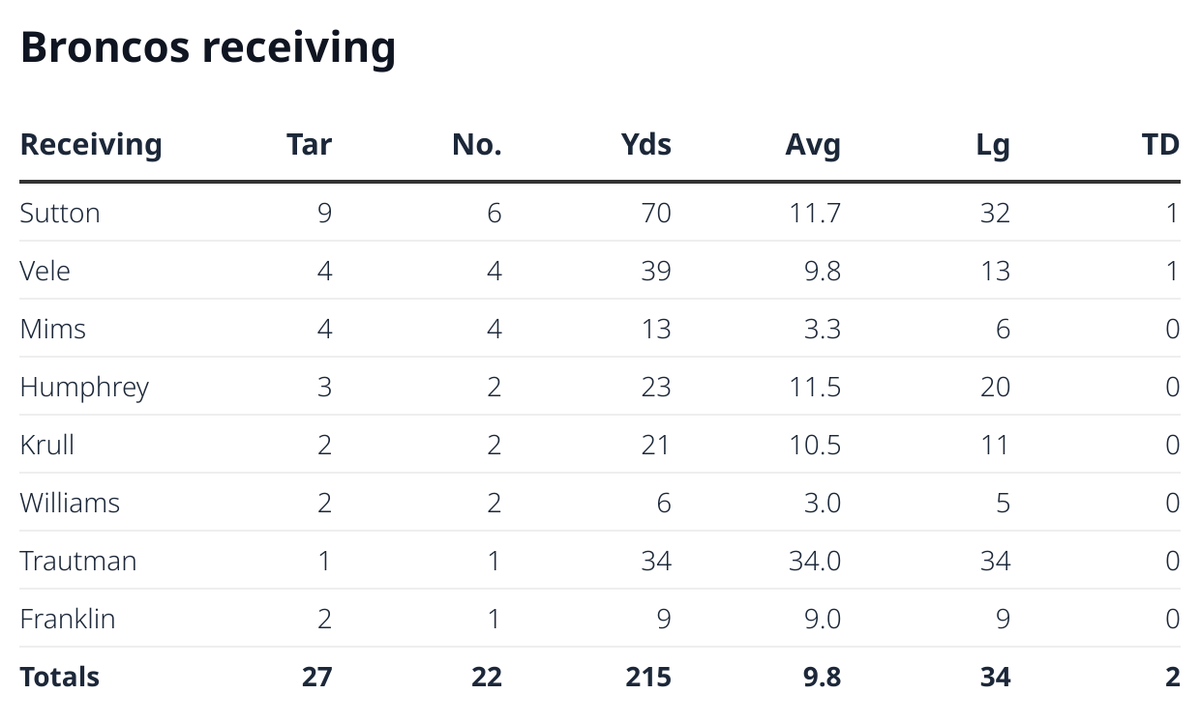The width and height of the screenshot is (1200, 723).
Task: Select Sutton's 11.7 average cell
Action: [x=815, y=213]
